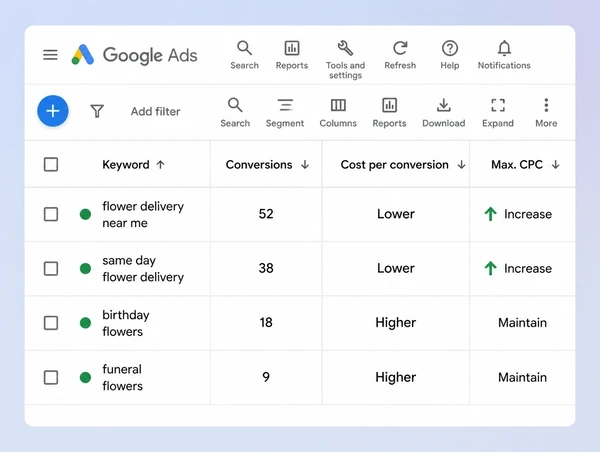Open Reports in the table toolbar

point(390,113)
